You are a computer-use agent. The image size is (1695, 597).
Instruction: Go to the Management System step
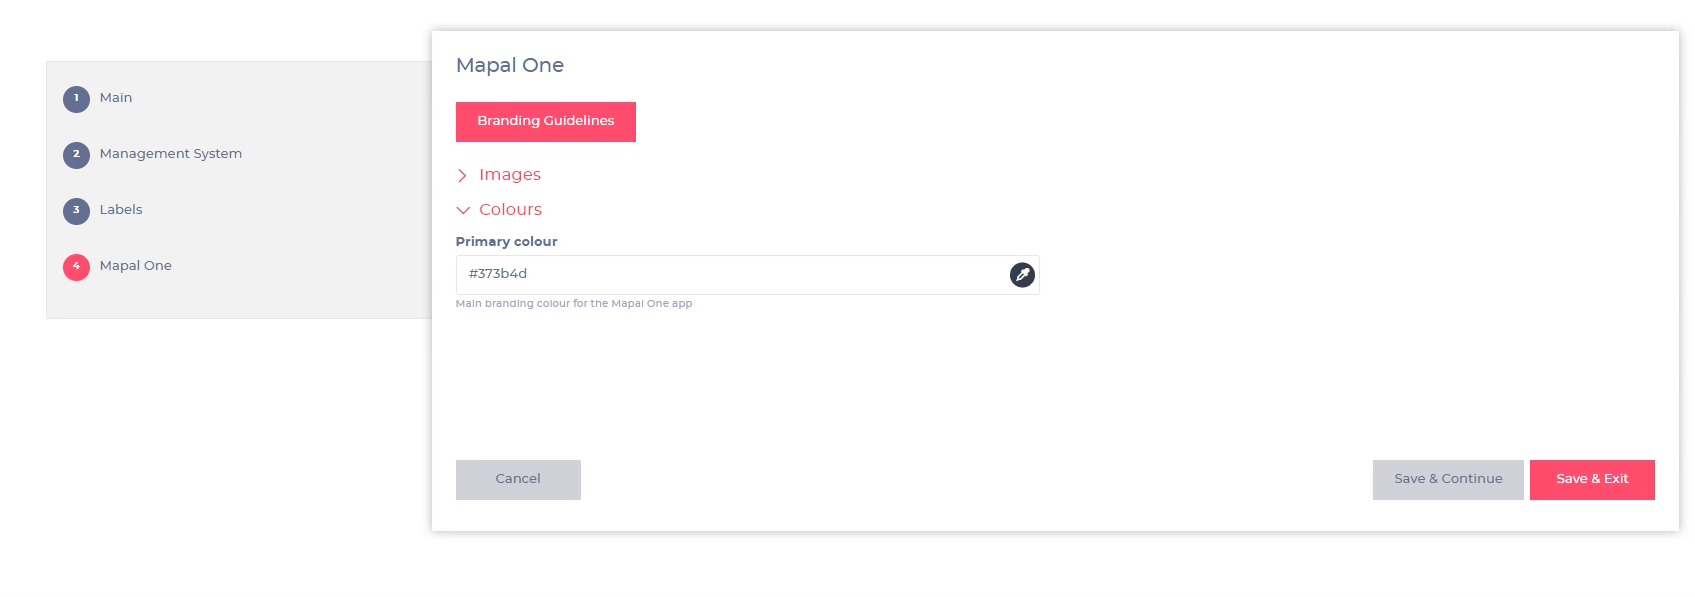point(171,154)
